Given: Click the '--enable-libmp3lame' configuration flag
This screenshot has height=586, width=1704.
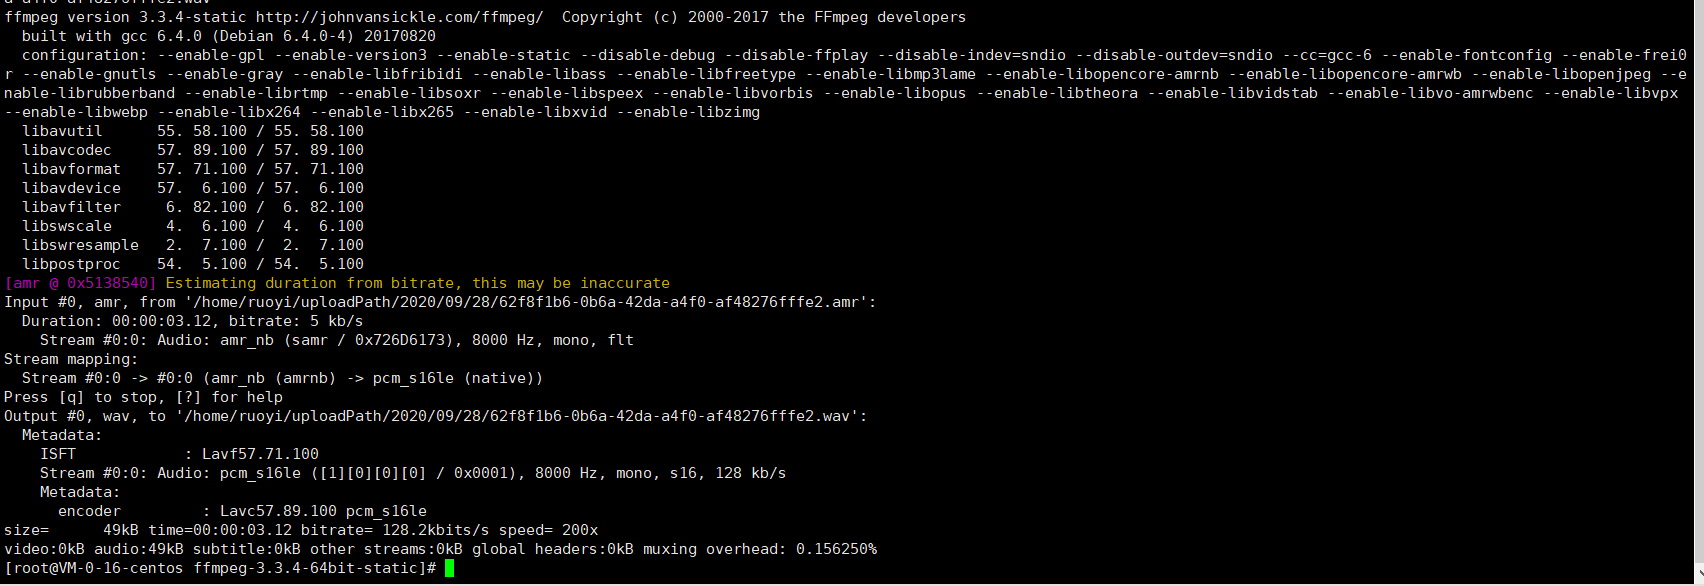Looking at the screenshot, I should [x=891, y=74].
